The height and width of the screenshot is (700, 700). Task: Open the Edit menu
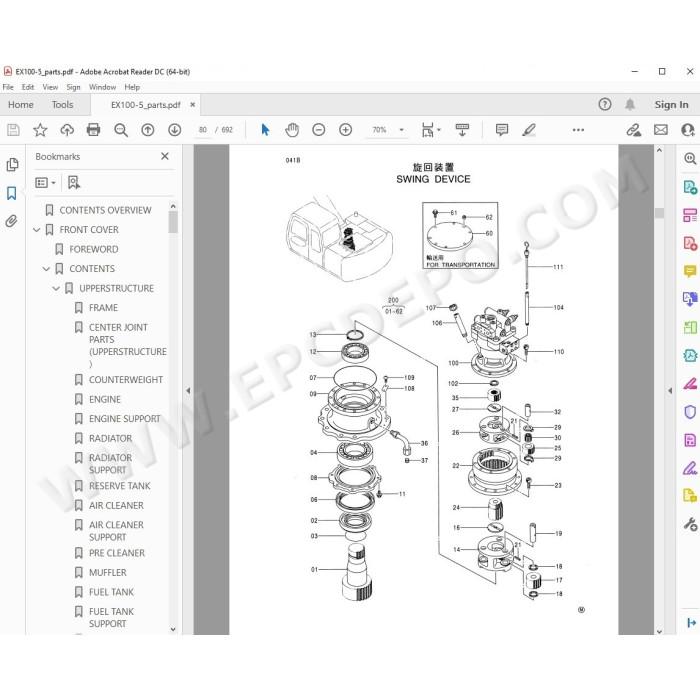point(28,87)
